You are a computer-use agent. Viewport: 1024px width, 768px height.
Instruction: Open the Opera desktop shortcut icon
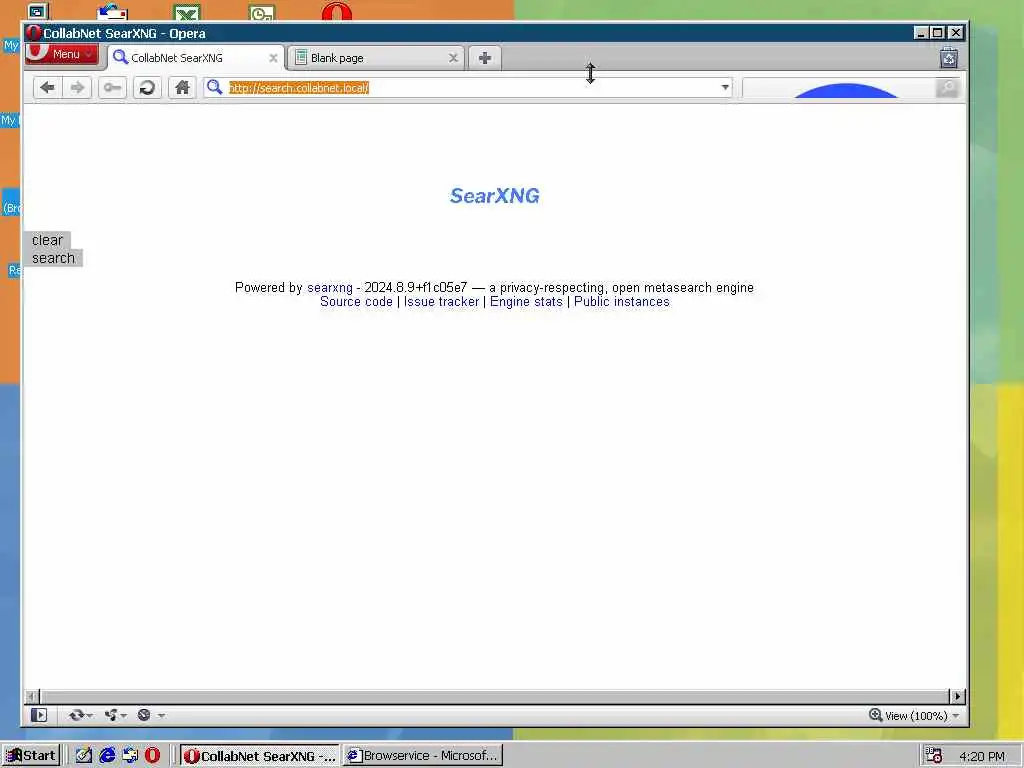coord(337,11)
